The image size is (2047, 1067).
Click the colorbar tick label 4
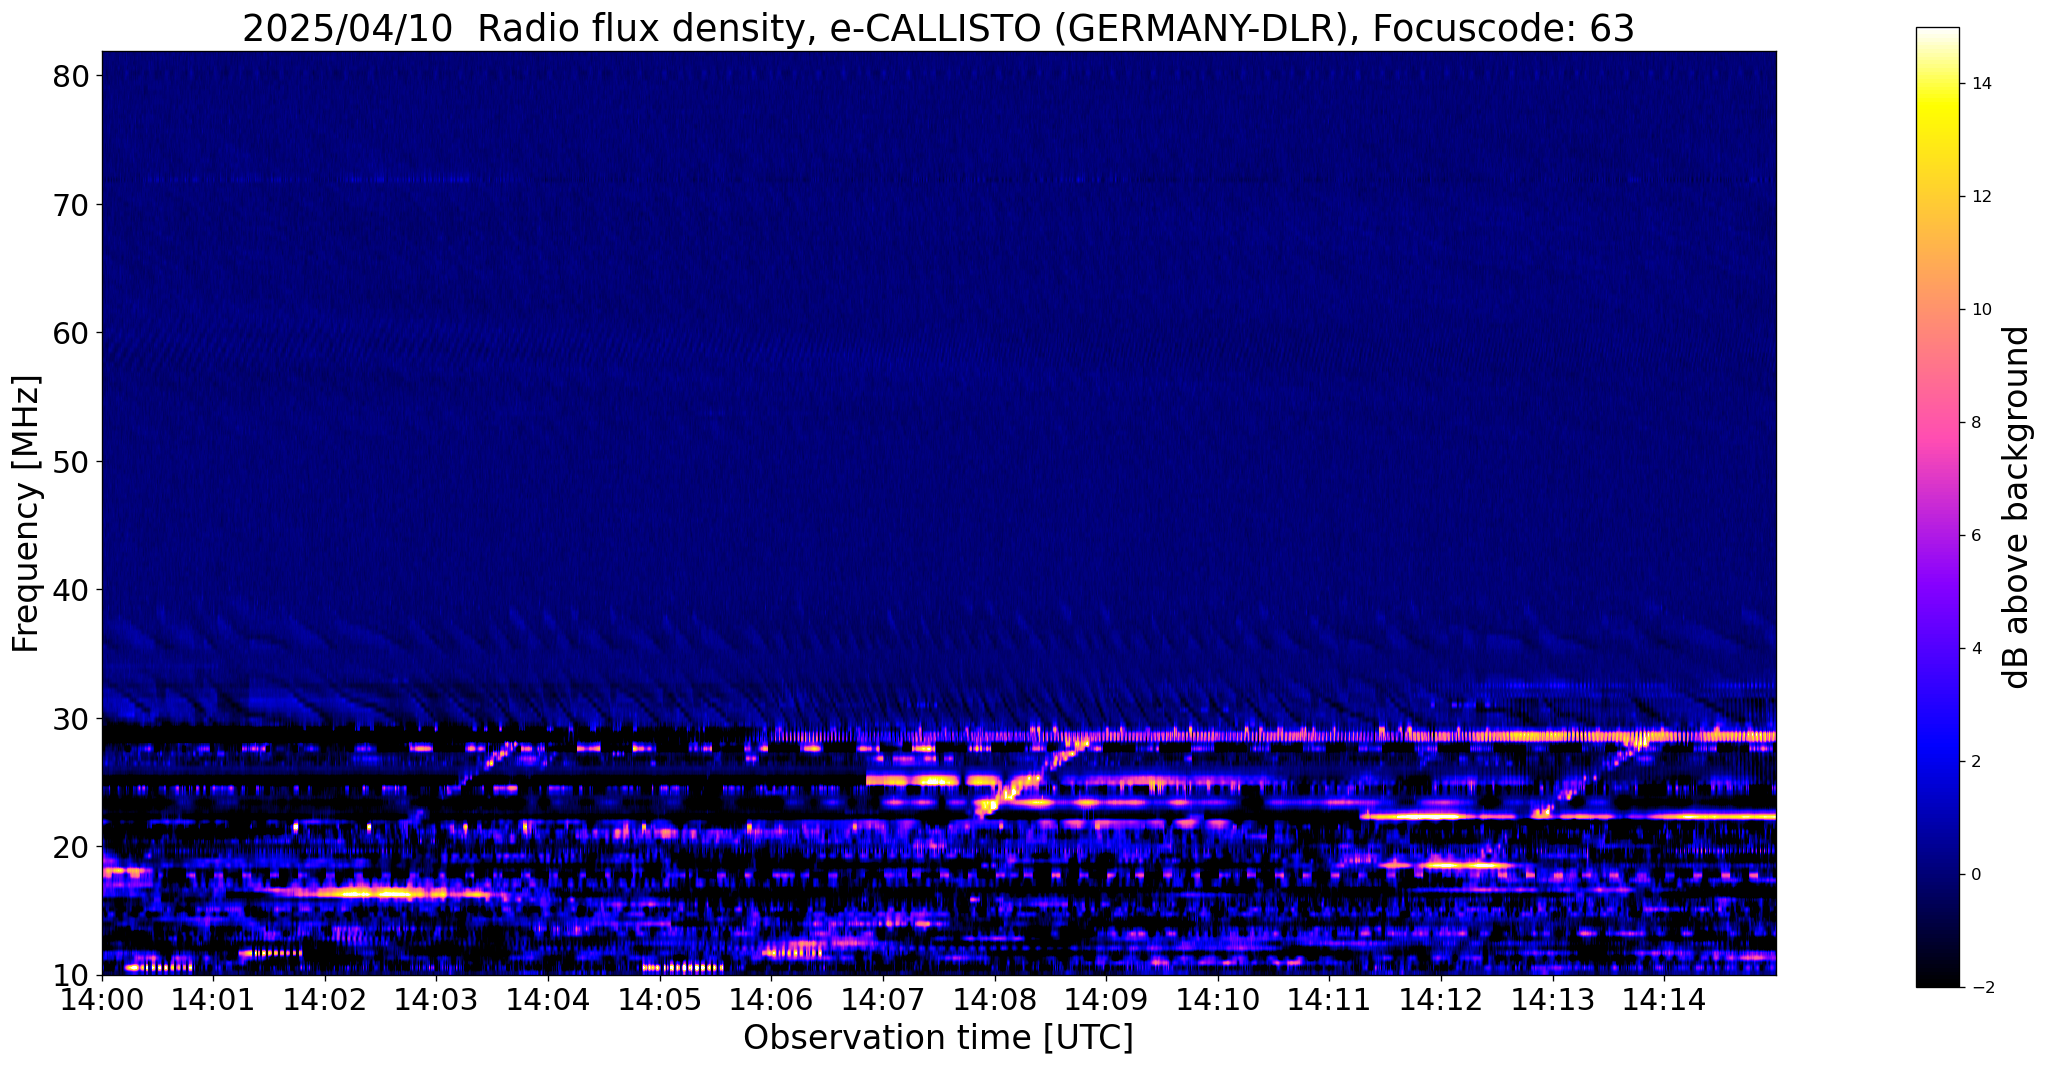click(1976, 649)
